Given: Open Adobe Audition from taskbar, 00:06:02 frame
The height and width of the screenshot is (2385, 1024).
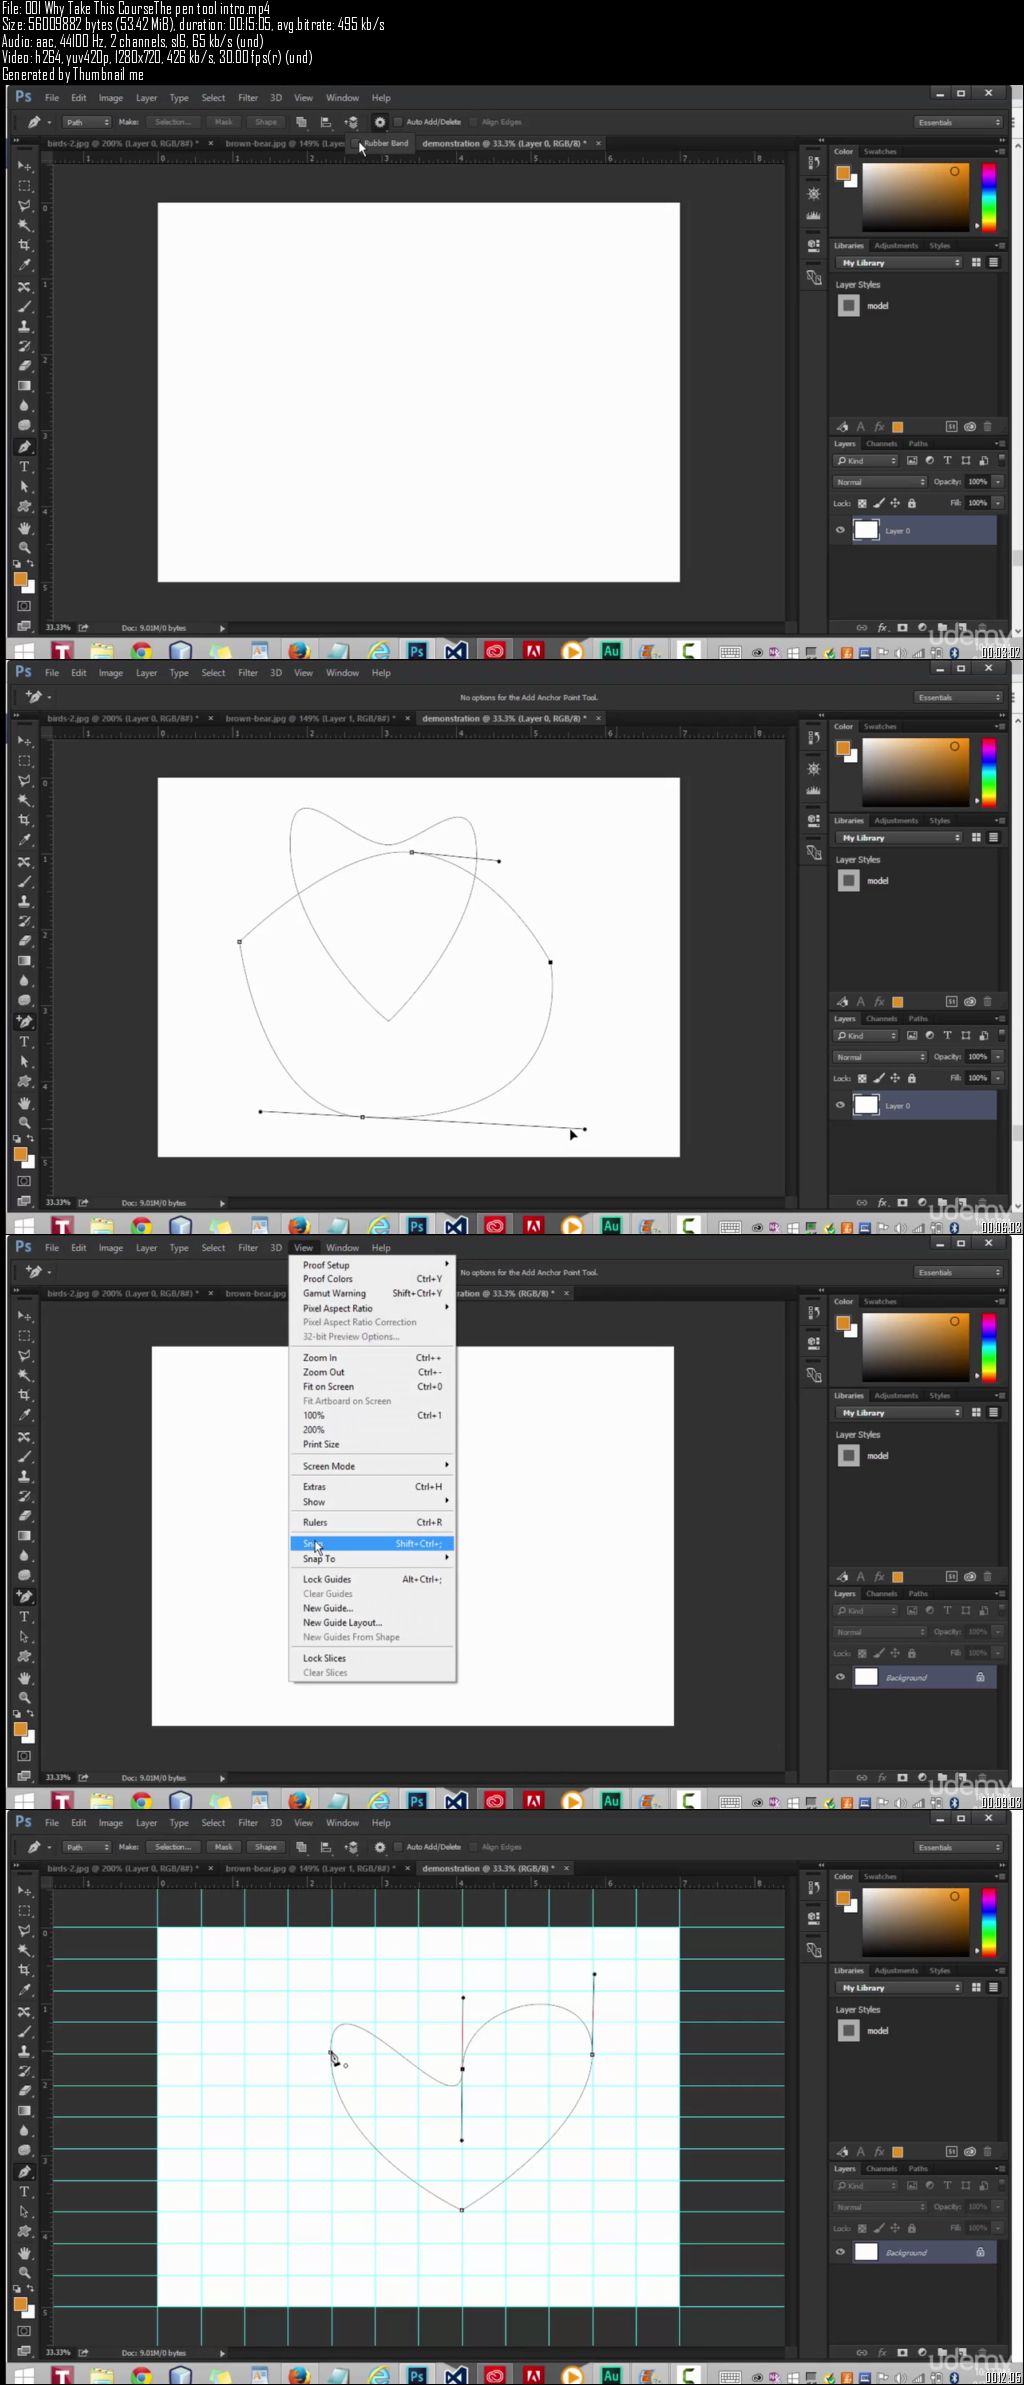Looking at the screenshot, I should point(611,1226).
